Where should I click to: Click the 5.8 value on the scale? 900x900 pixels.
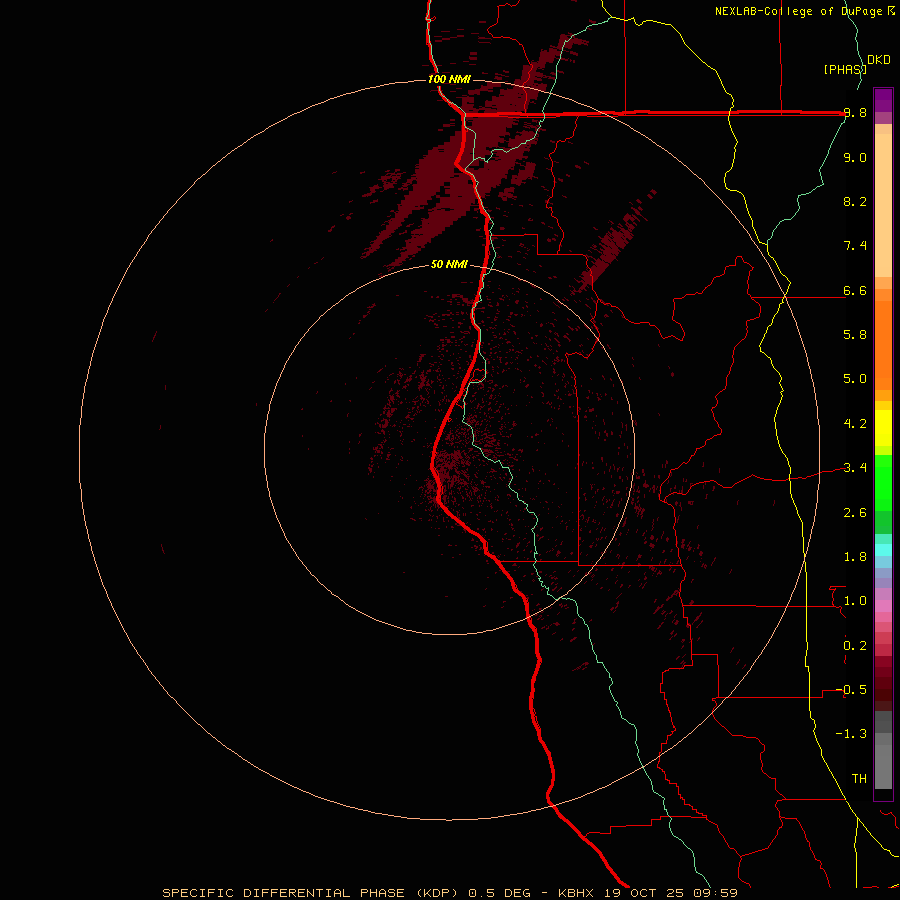pos(855,335)
